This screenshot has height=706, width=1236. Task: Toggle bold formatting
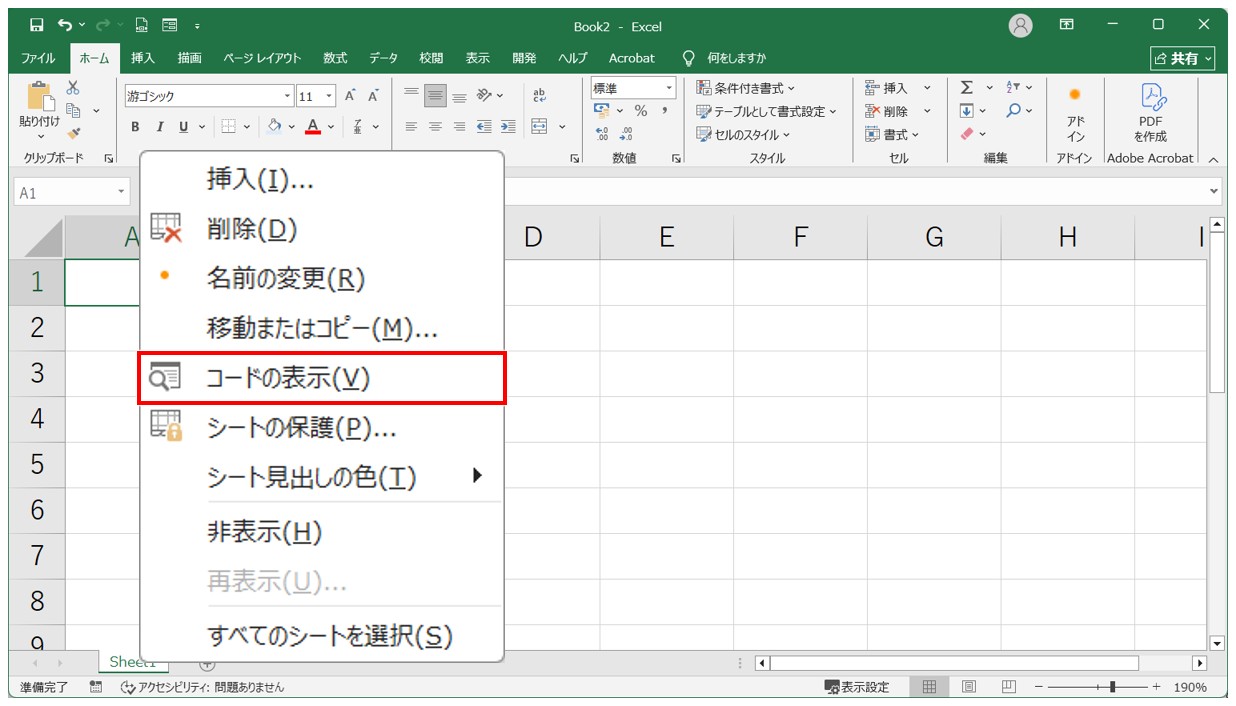coord(135,126)
